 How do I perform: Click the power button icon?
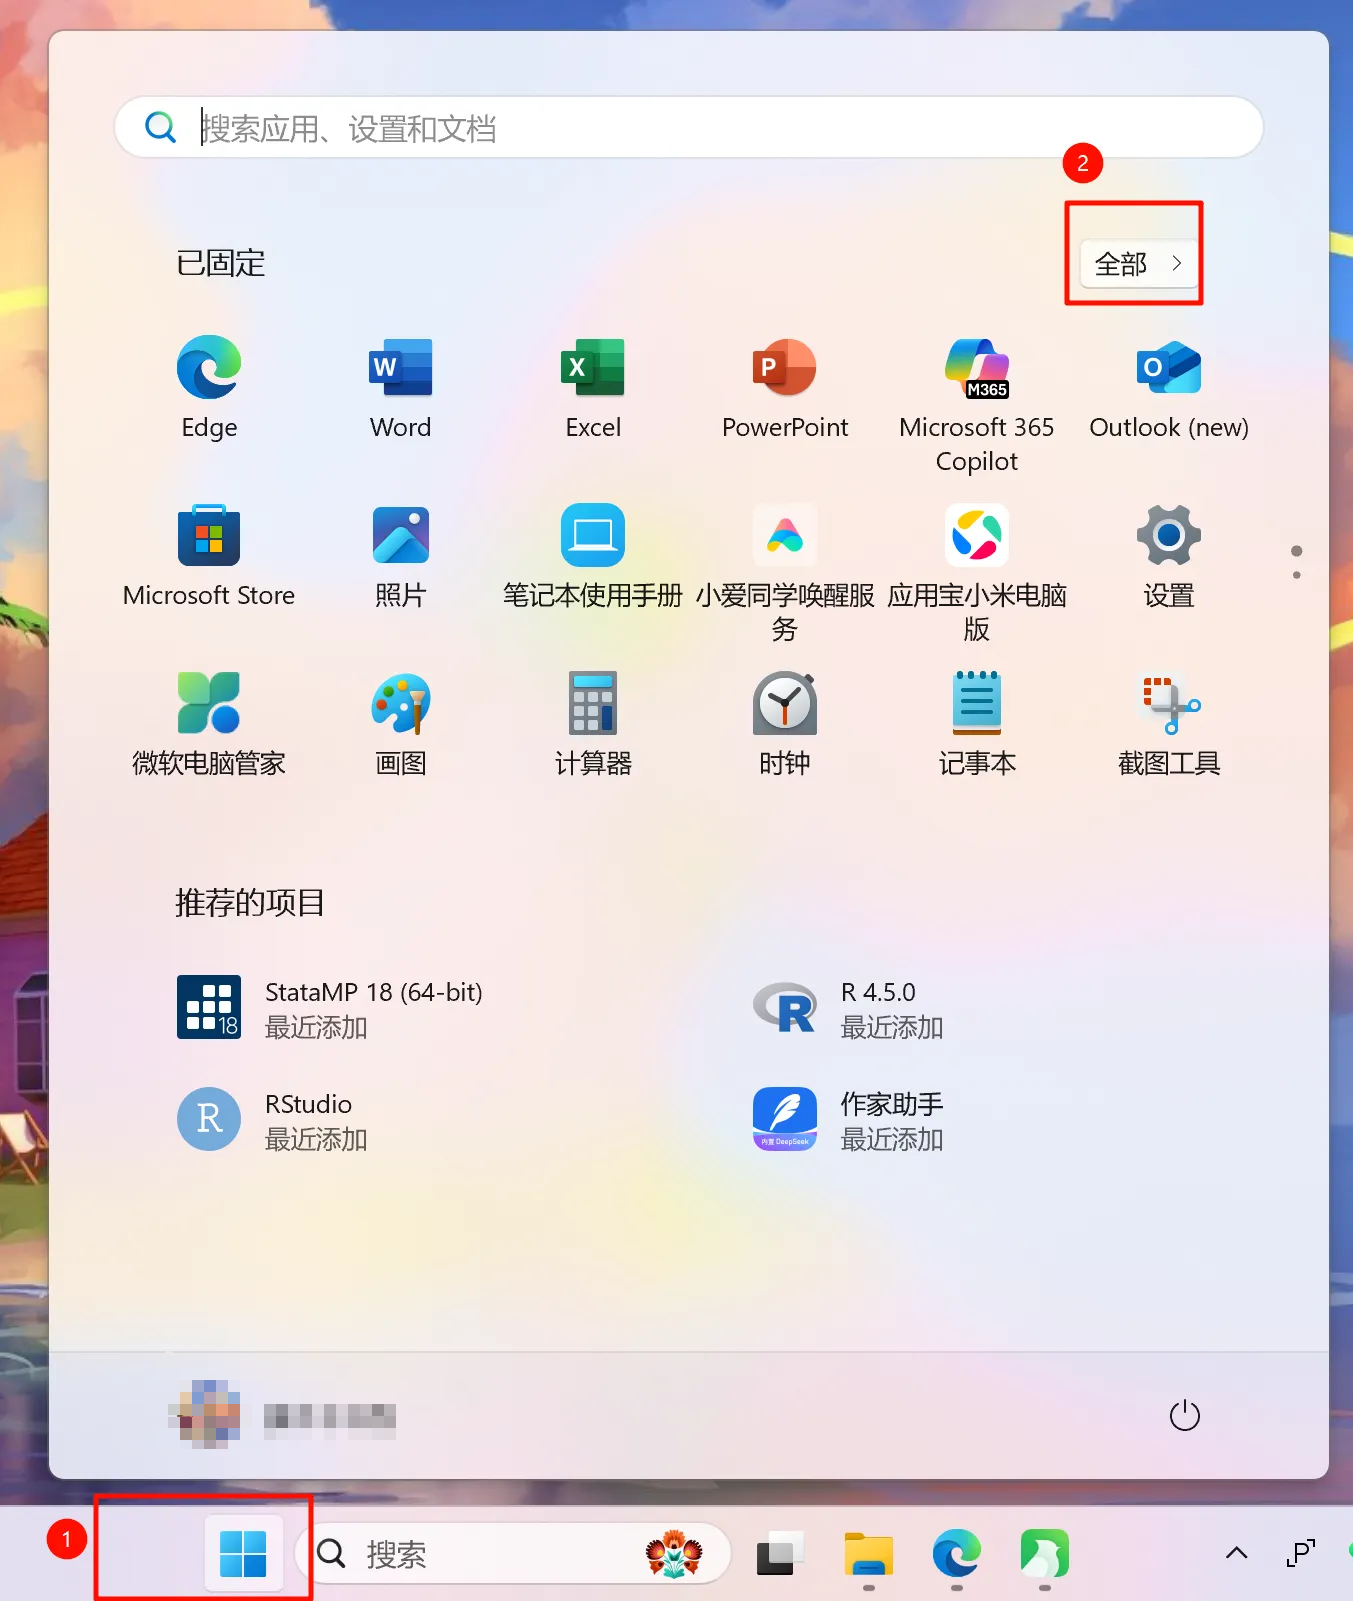1185,1415
